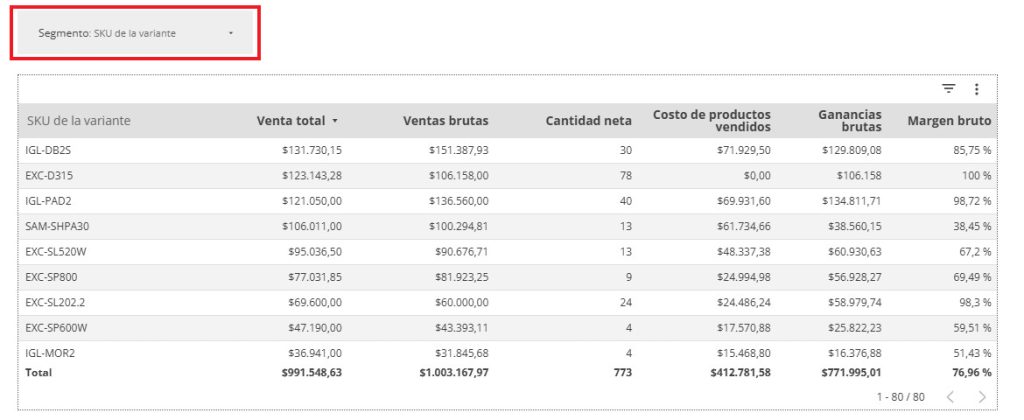This screenshot has width=1024, height=420.
Task: Sort by Margen bruto column header
Action: 949,121
